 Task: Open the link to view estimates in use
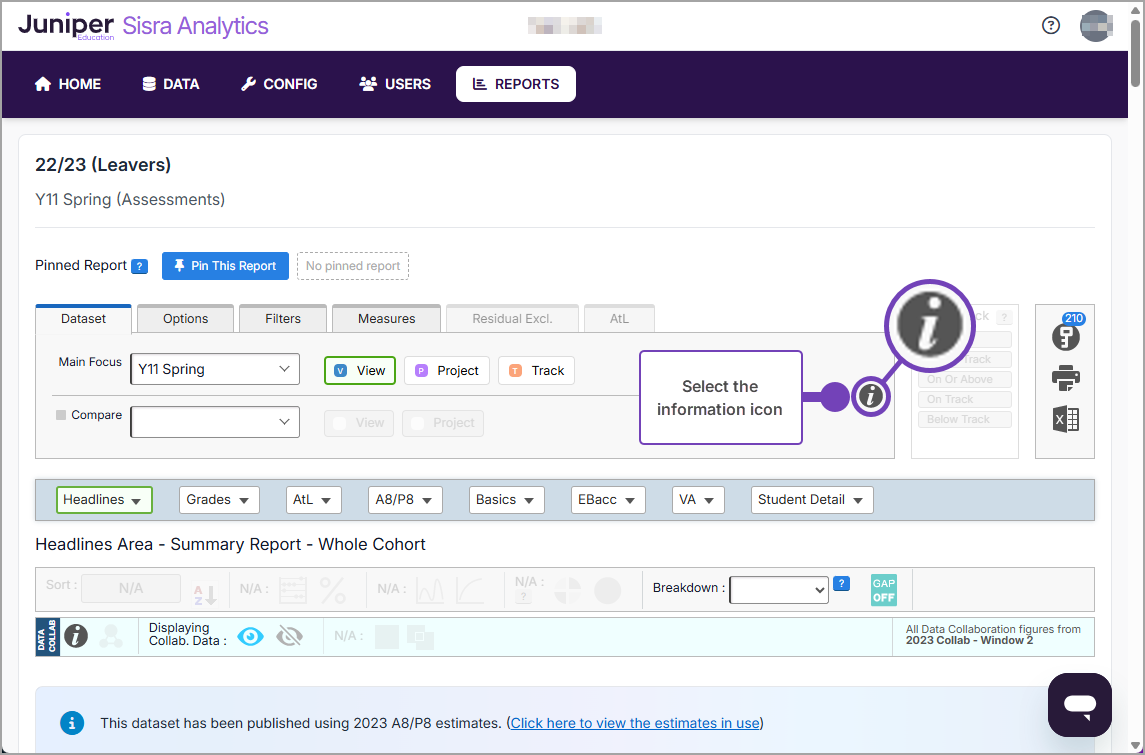(x=635, y=723)
